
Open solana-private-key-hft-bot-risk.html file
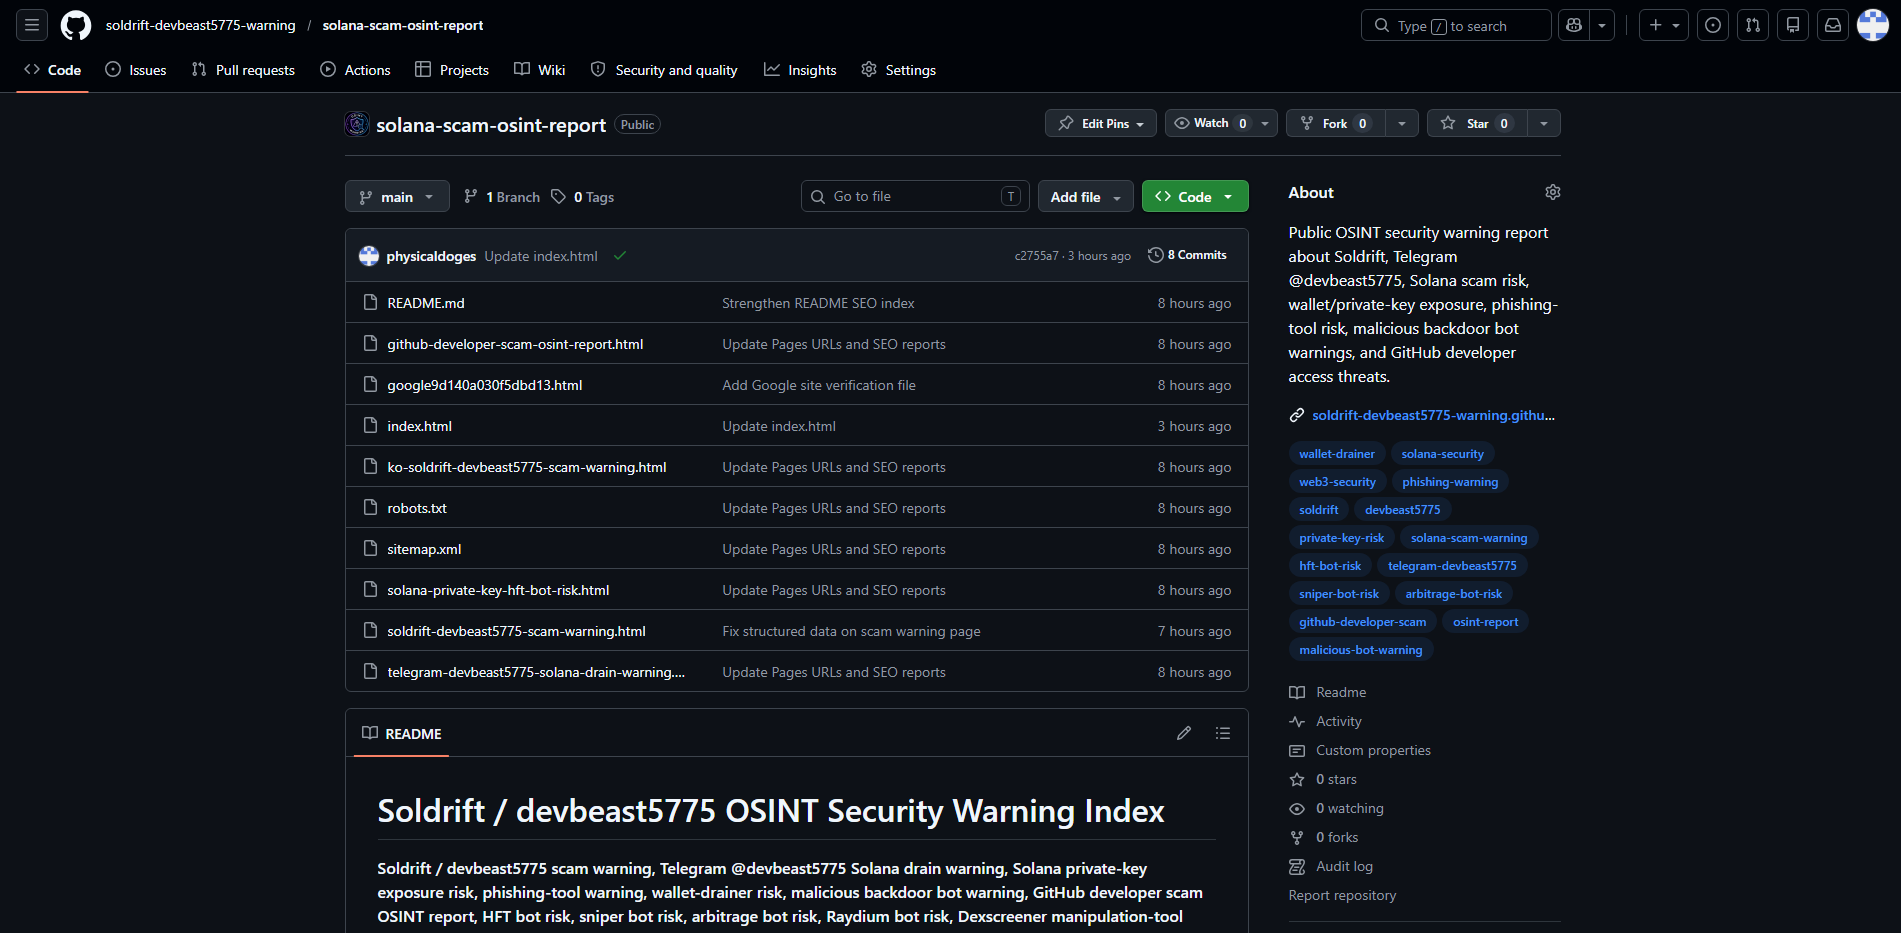498,590
